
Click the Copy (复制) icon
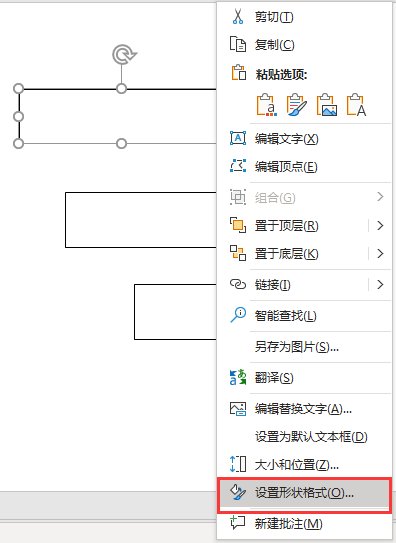click(x=238, y=44)
